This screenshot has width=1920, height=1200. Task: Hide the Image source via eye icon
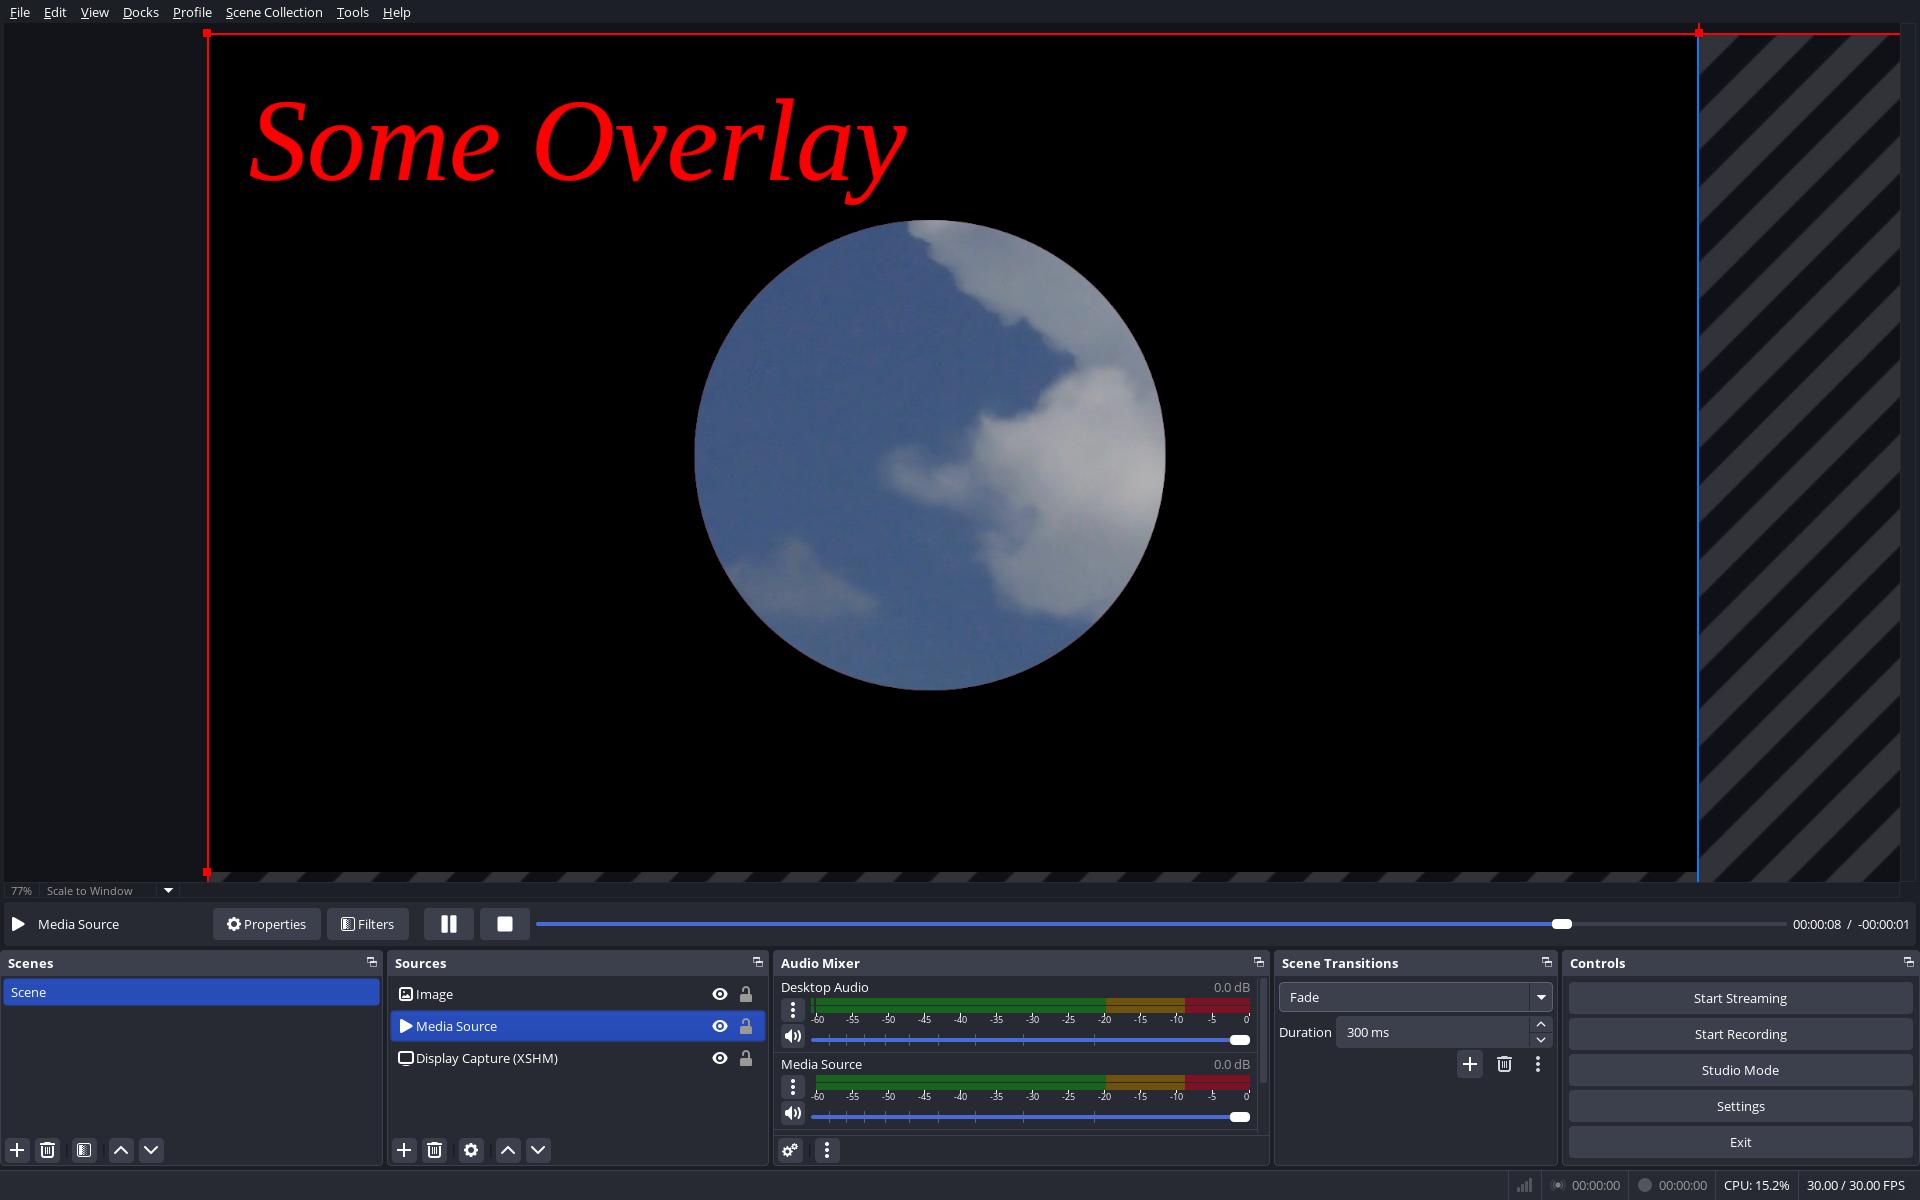[x=719, y=994]
